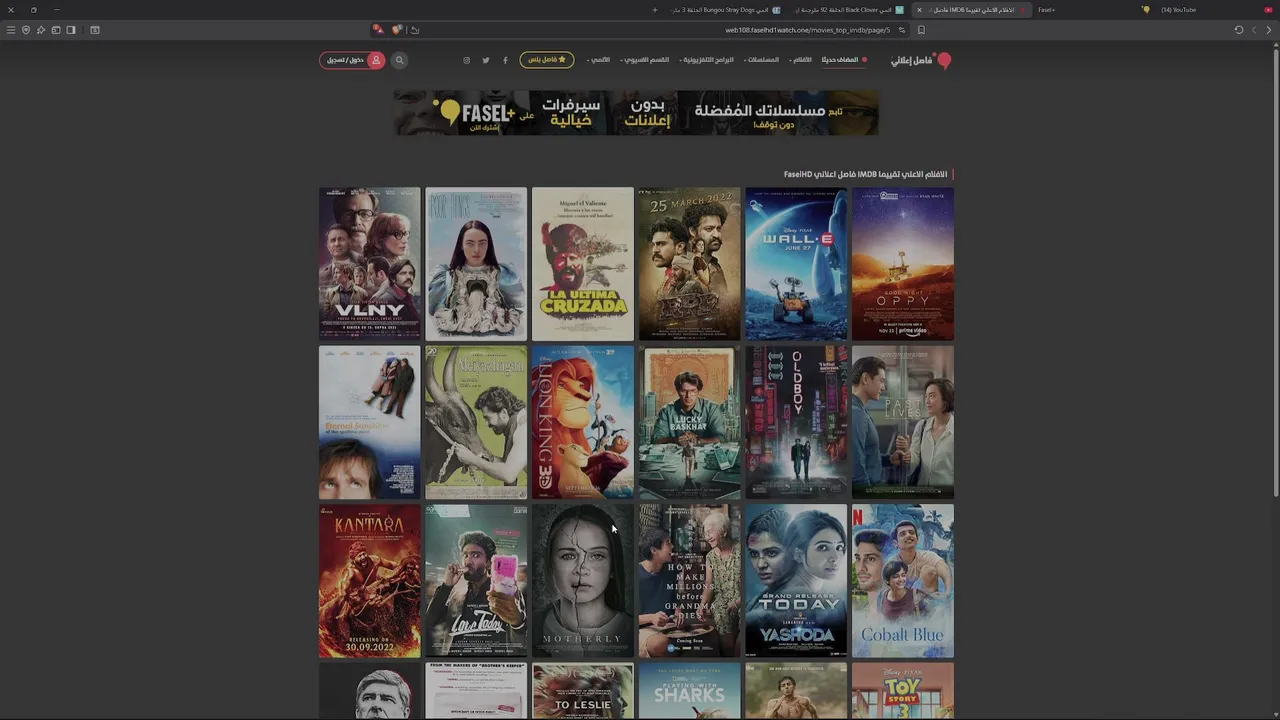Open the Poor Things poster
This screenshot has width=1280, height=720.
pyautogui.click(x=476, y=264)
